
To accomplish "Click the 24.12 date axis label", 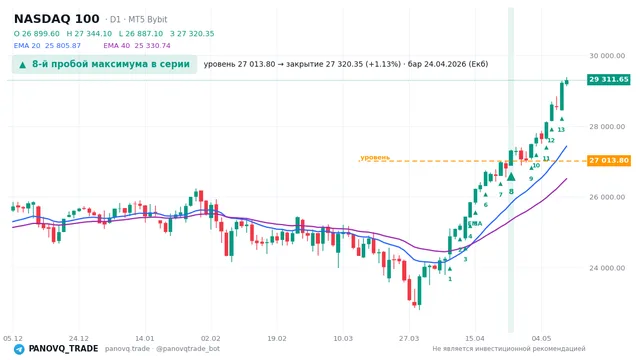I will pos(79,338).
